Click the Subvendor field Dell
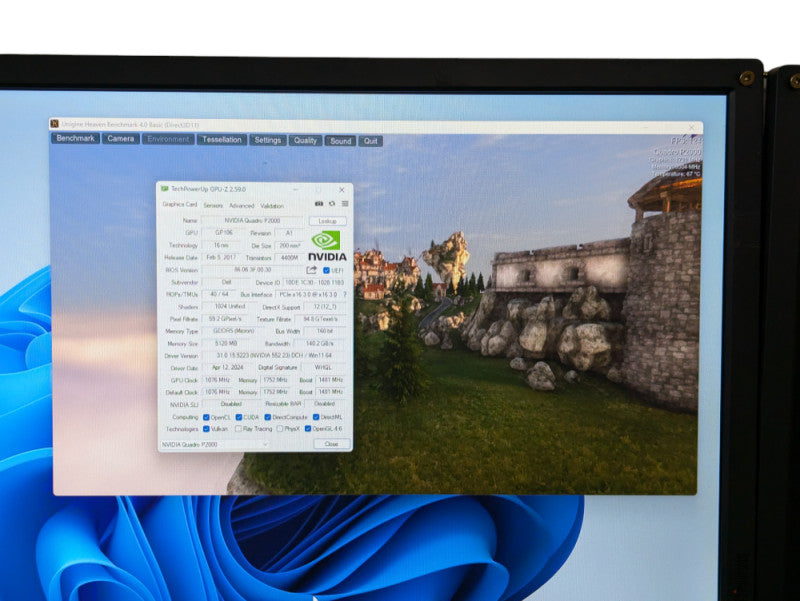The width and height of the screenshot is (800, 601). (227, 282)
